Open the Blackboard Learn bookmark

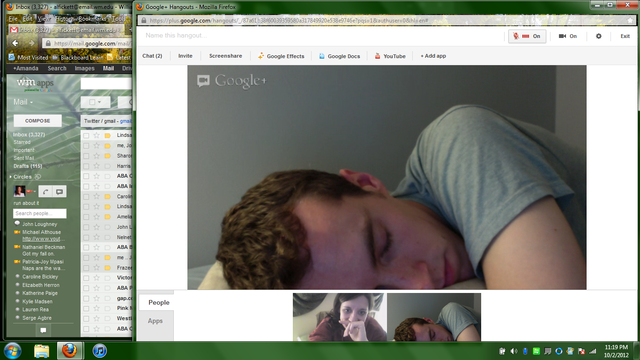coord(78,58)
